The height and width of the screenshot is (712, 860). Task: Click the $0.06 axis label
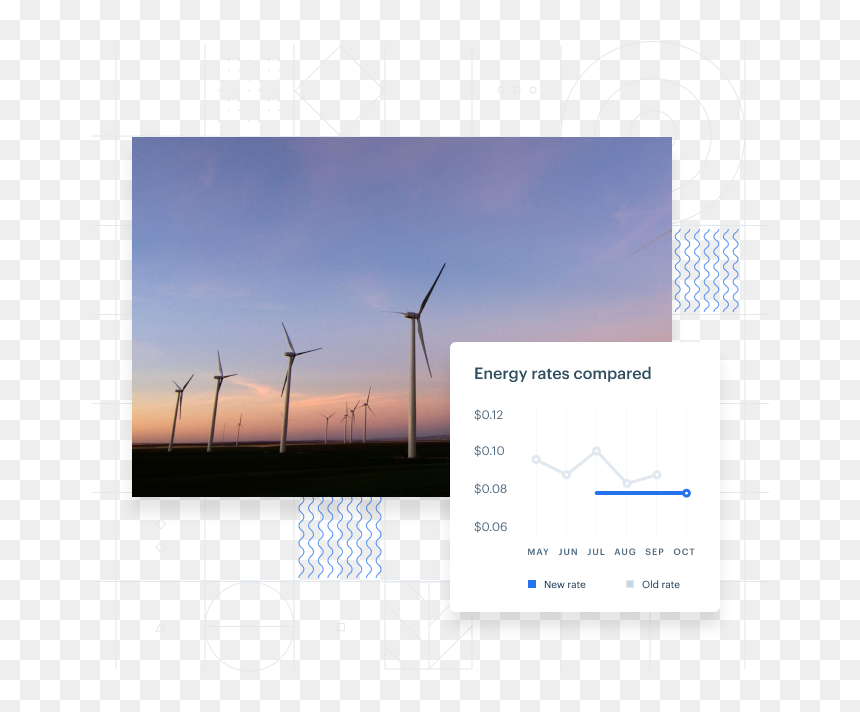(x=490, y=527)
